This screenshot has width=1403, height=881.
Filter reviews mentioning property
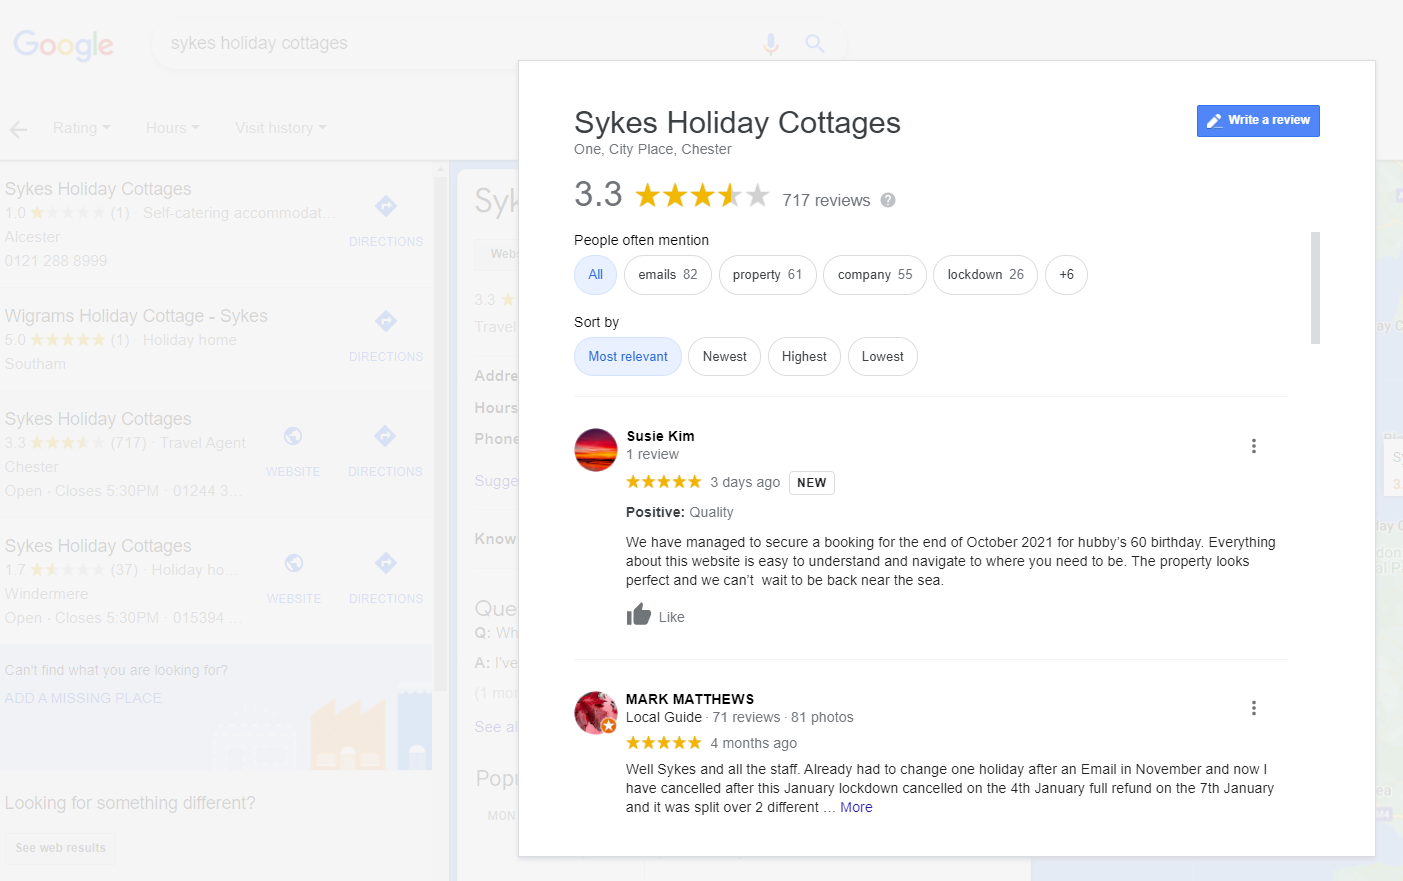click(767, 275)
